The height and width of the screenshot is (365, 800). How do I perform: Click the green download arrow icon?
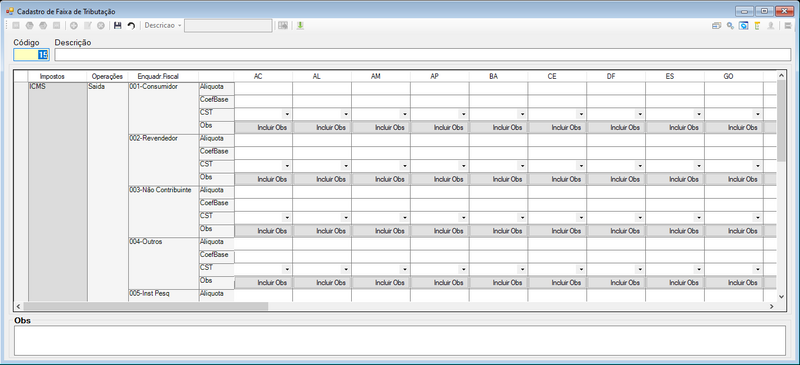point(300,26)
